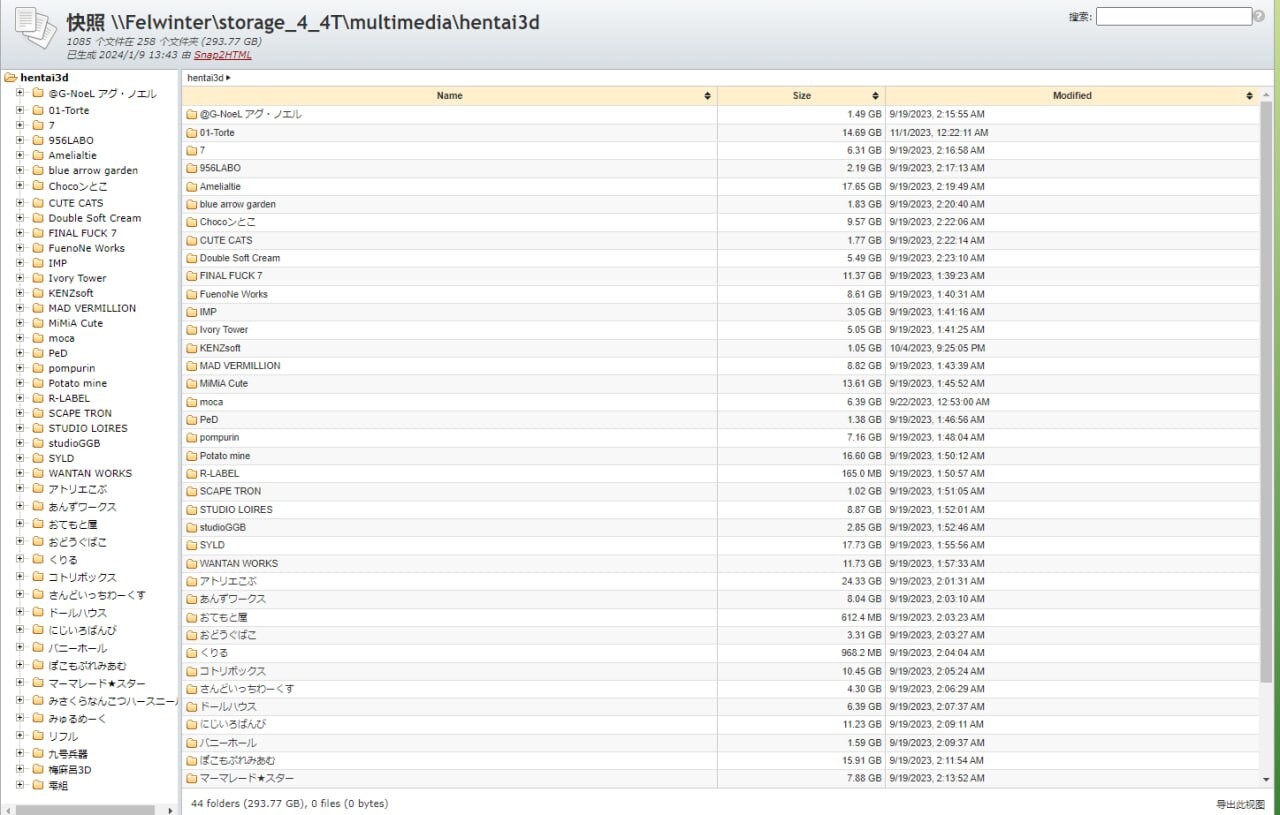The height and width of the screenshot is (815, 1280).
Task: Select the PeD item in the tree
Action: click(x=58, y=353)
